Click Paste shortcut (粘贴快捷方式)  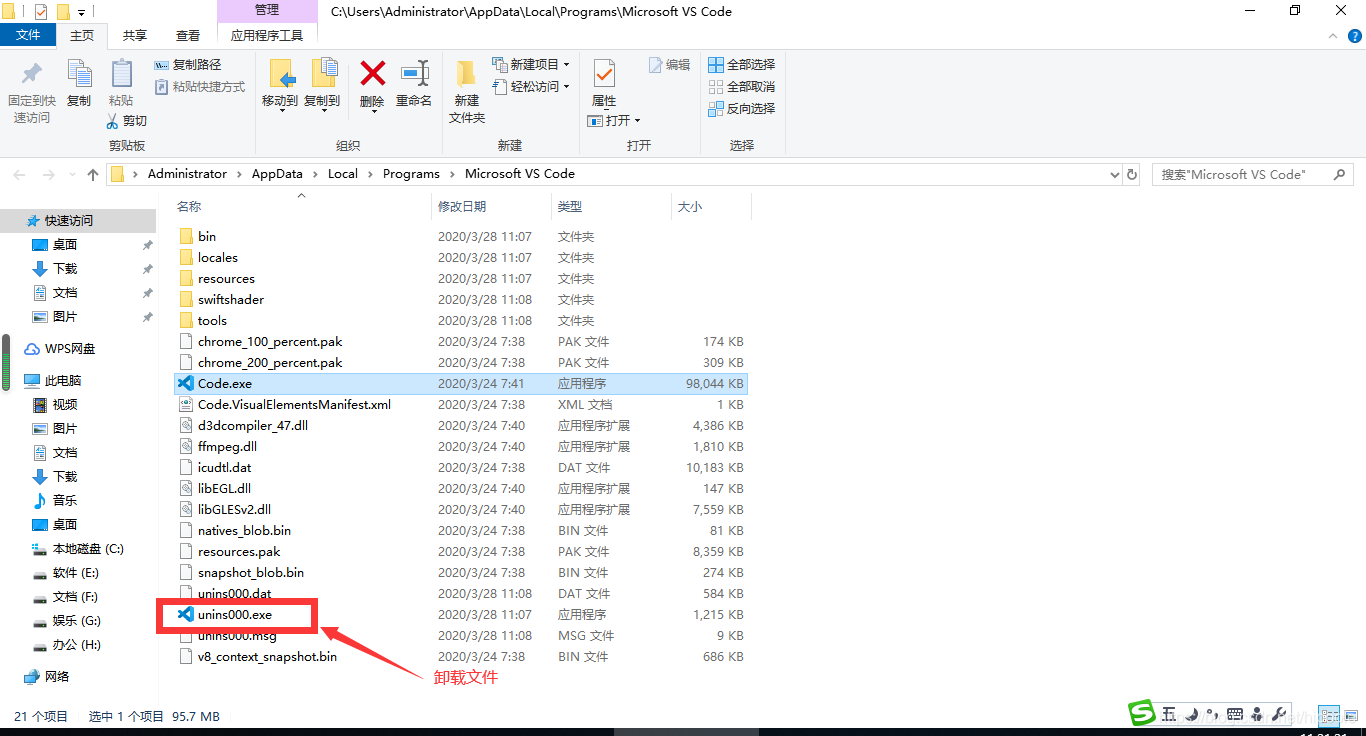point(200,87)
